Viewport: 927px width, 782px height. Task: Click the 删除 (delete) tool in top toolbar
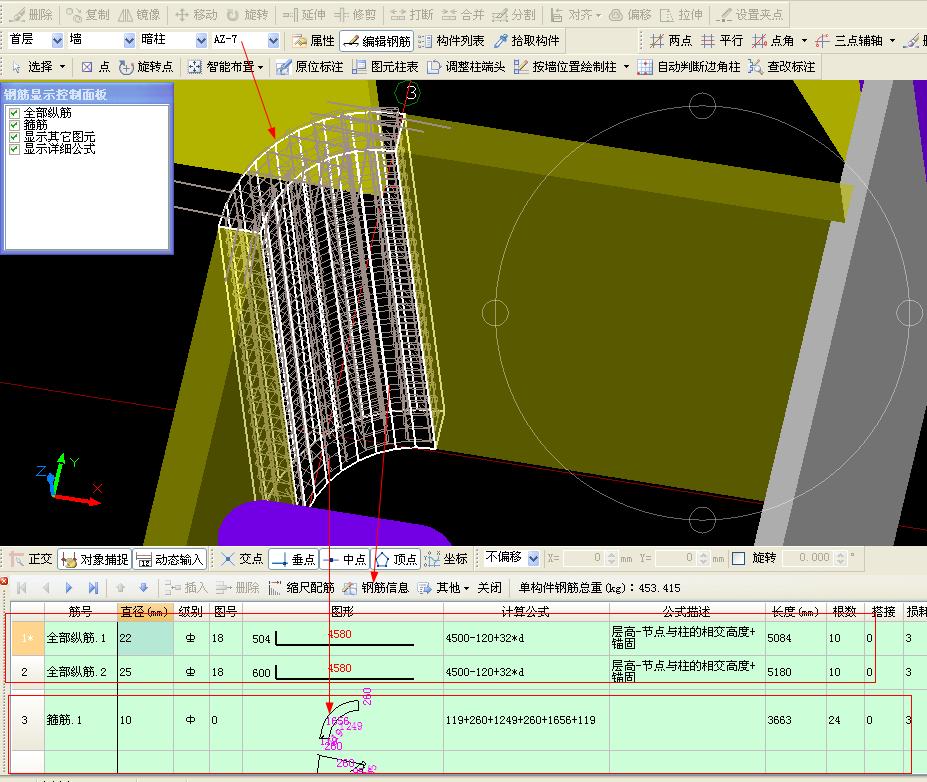point(32,14)
